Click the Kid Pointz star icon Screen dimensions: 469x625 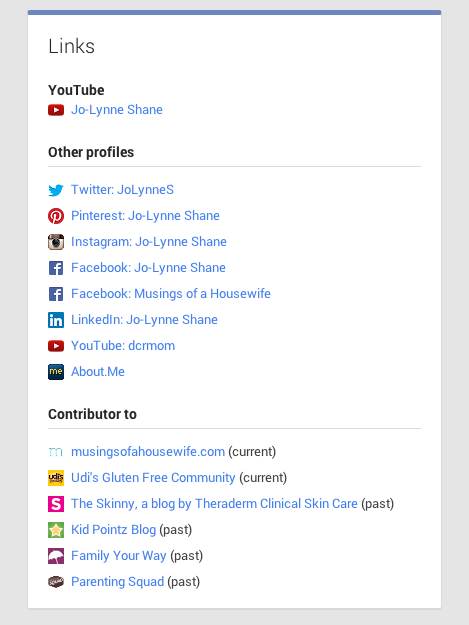point(56,530)
